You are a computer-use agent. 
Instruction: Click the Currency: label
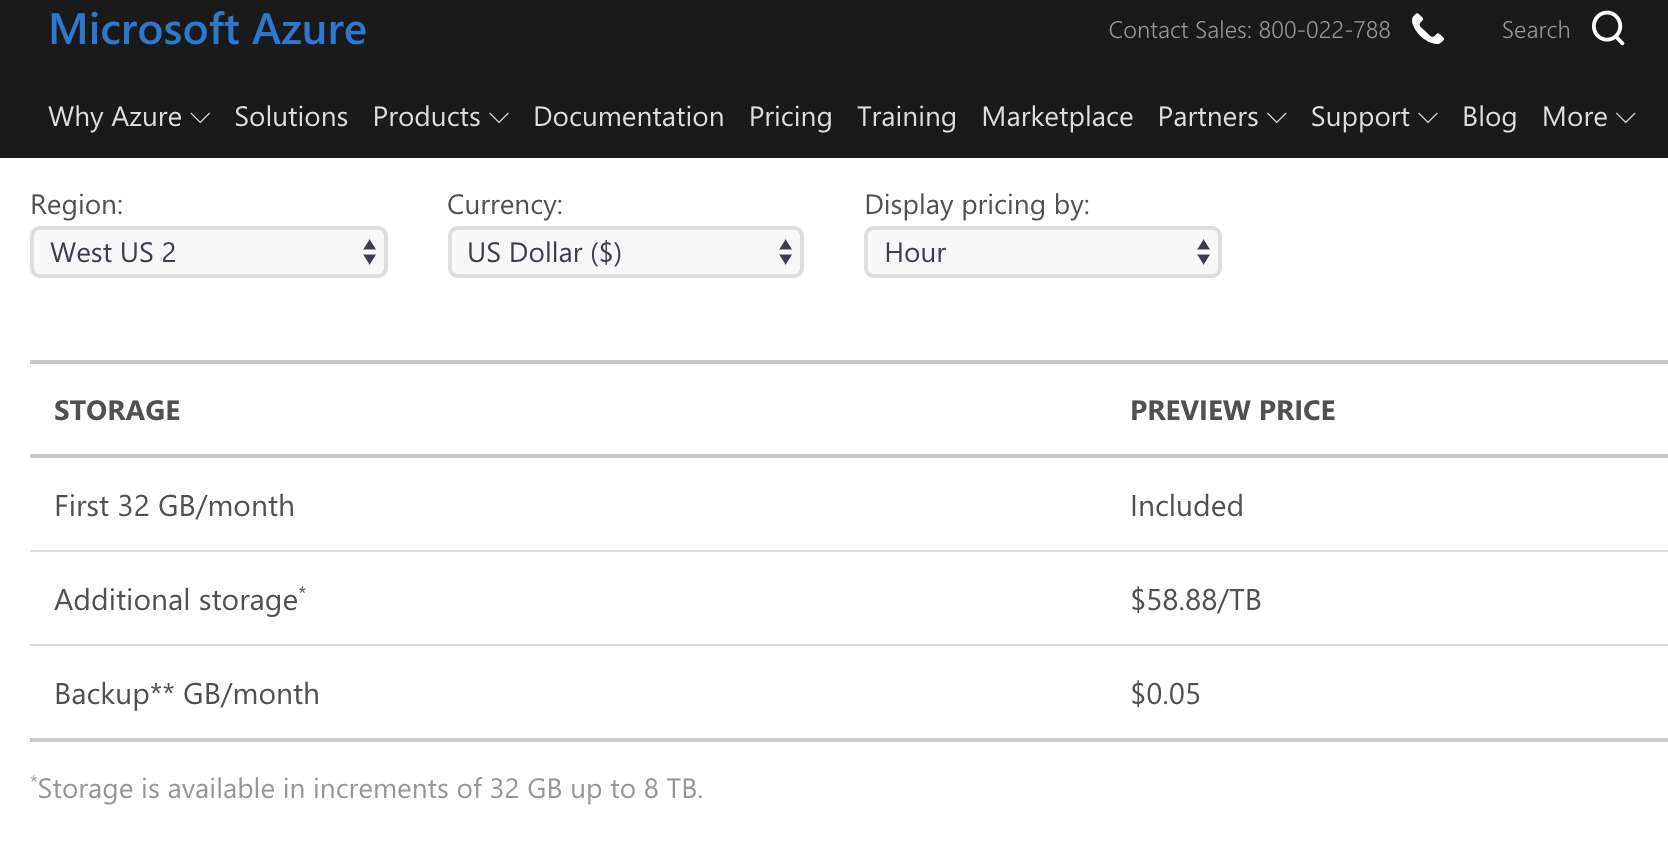pos(505,204)
